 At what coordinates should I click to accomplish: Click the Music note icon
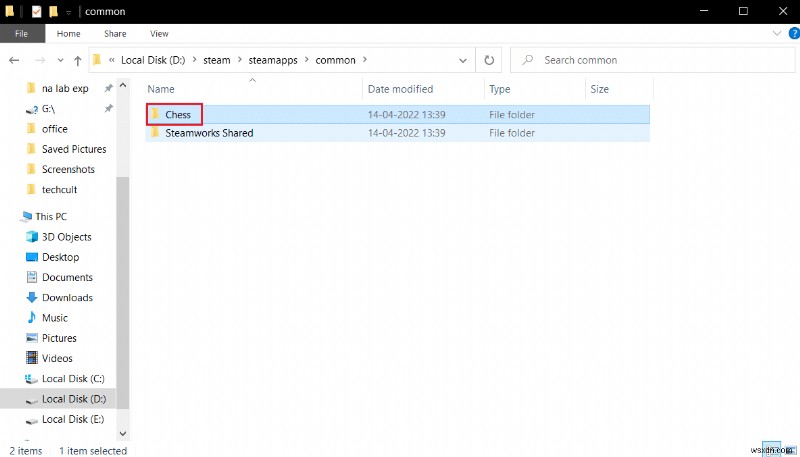pyautogui.click(x=32, y=317)
